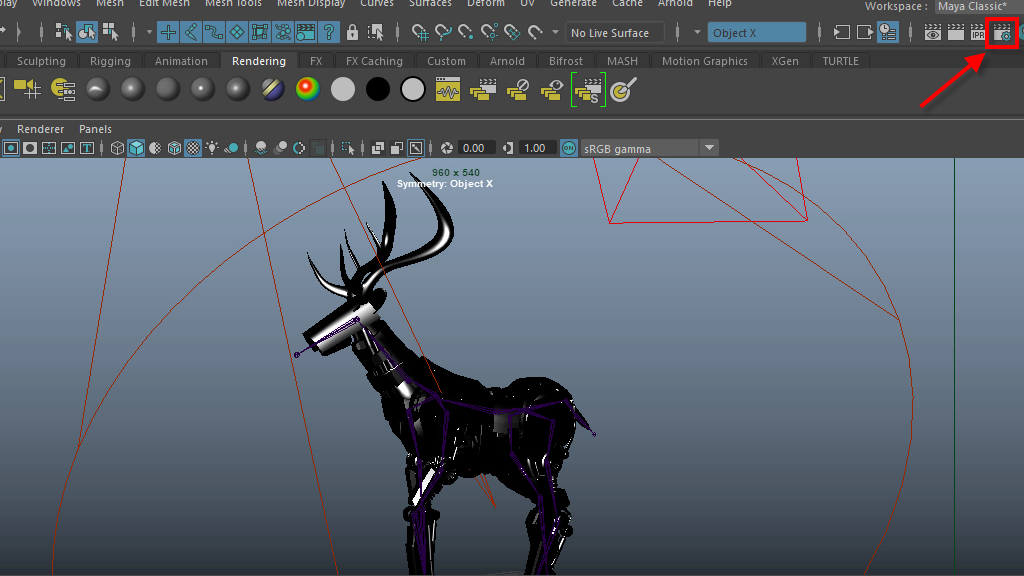Open the Mesh Display menu
The width and height of the screenshot is (1024, 576).
[311, 4]
